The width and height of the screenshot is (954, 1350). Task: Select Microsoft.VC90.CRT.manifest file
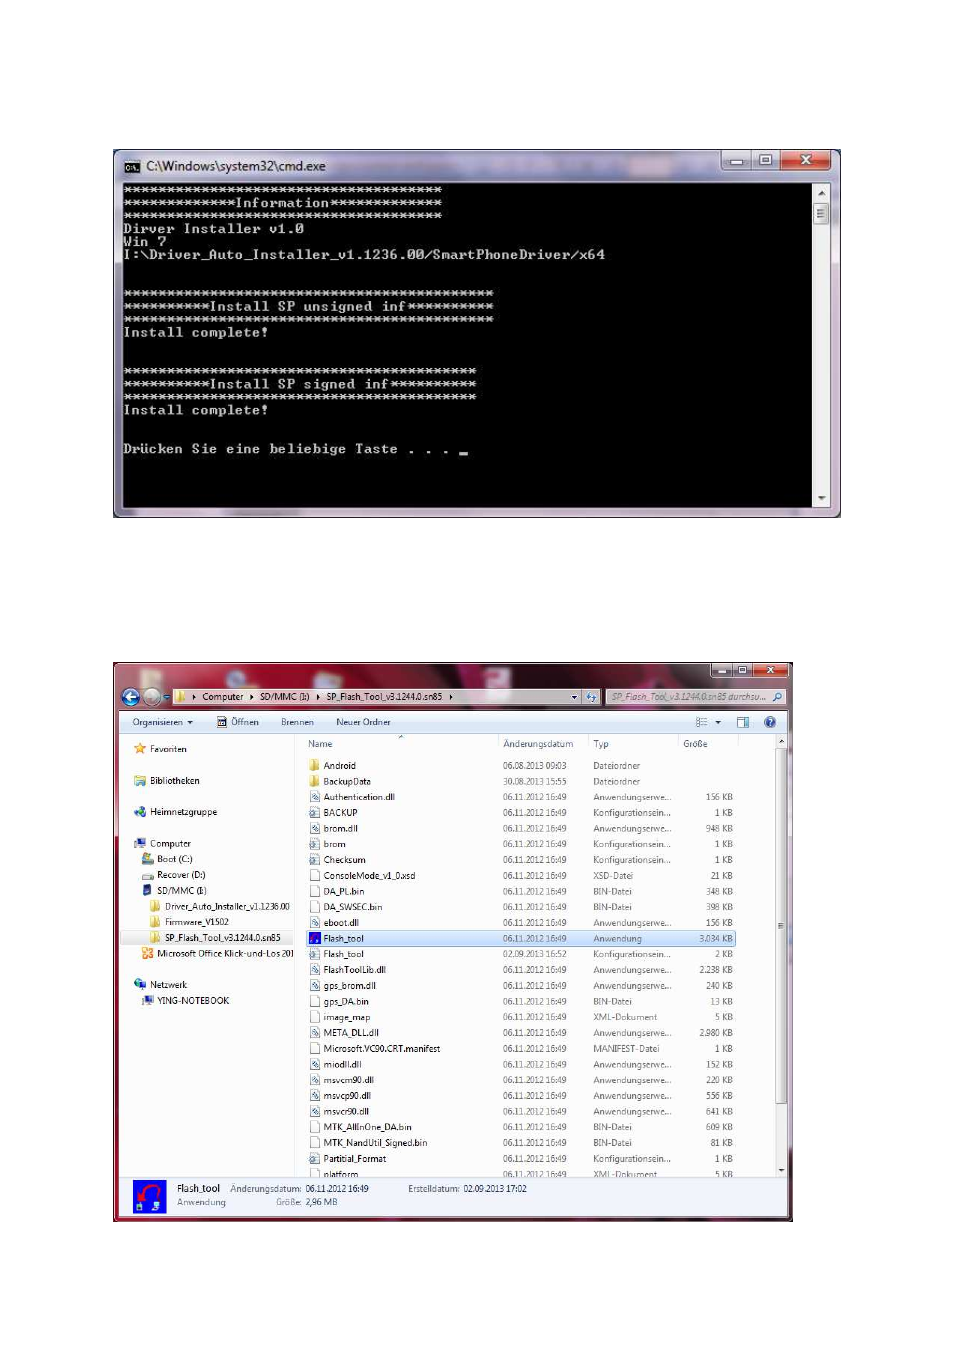(381, 1049)
